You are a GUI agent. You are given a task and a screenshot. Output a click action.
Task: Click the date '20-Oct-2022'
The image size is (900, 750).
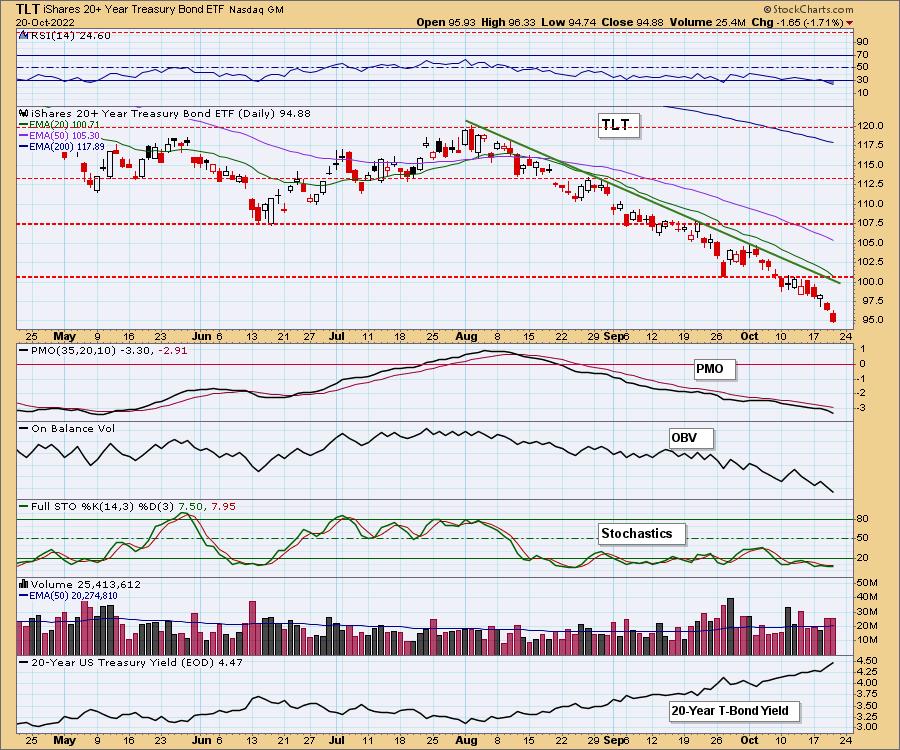click(x=44, y=22)
